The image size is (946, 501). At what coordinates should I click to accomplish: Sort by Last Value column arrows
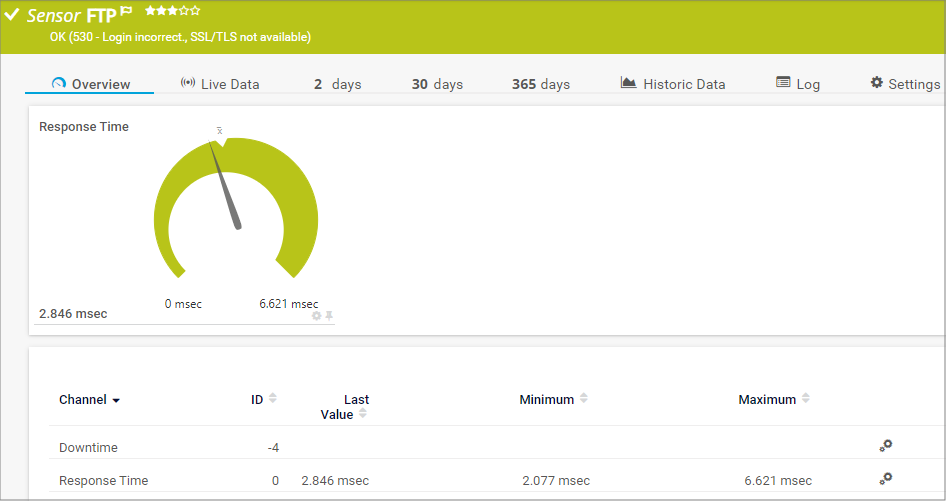pyautogui.click(x=362, y=414)
